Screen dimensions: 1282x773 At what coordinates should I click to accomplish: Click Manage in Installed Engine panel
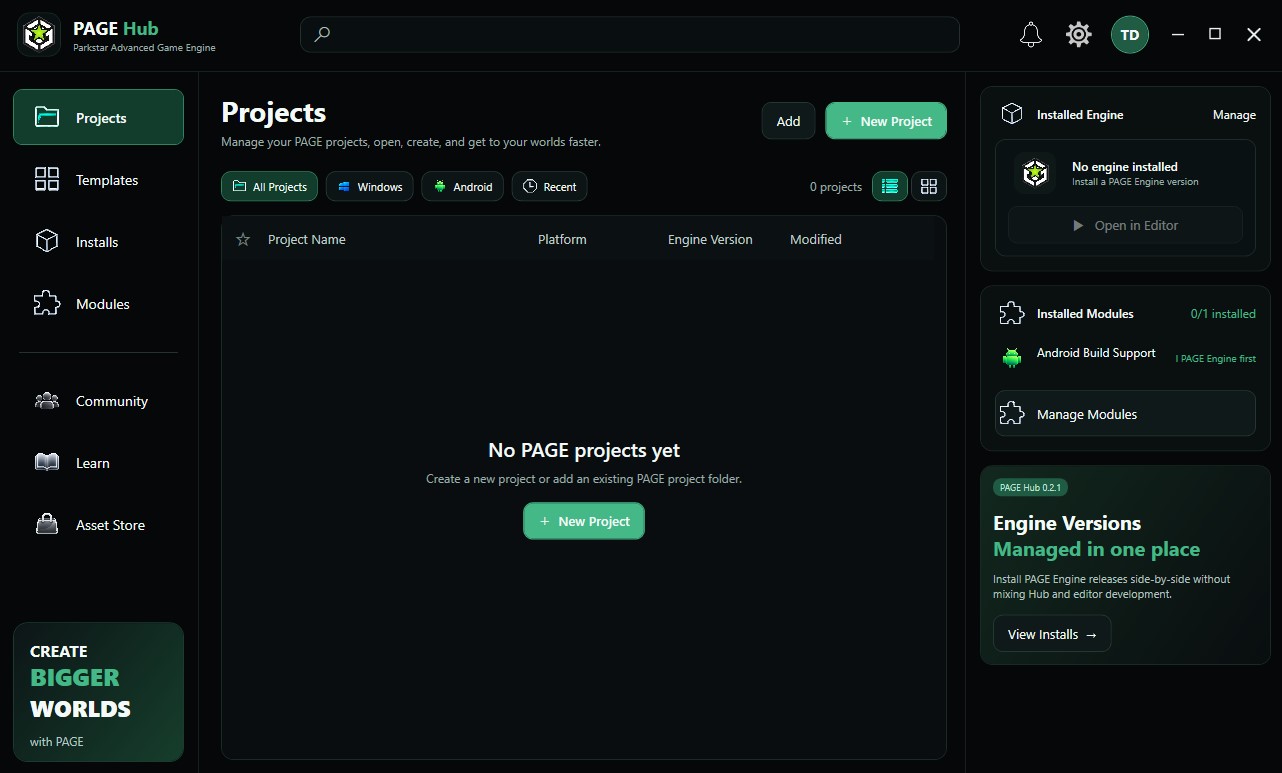pyautogui.click(x=1234, y=115)
